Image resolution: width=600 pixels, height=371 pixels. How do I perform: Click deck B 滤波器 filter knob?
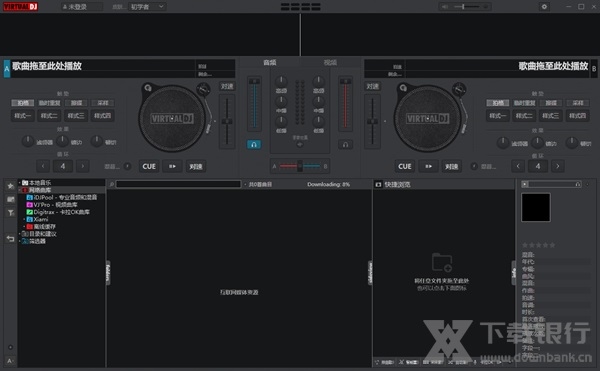coord(503,142)
